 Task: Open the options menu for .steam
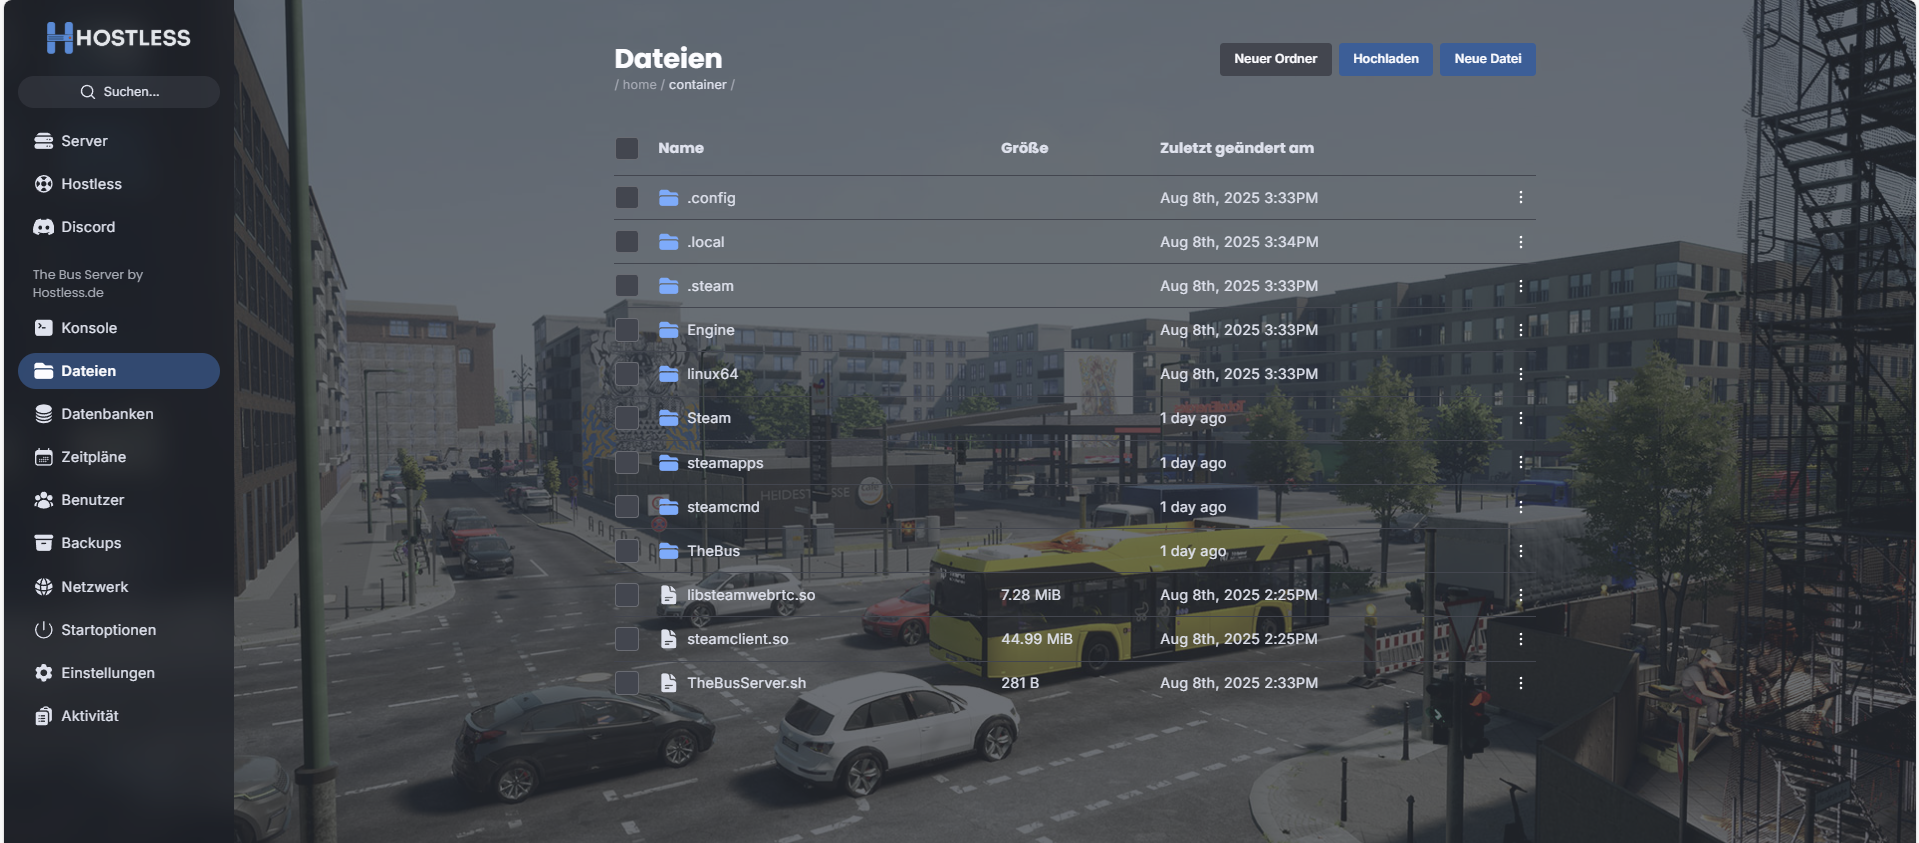point(1521,286)
